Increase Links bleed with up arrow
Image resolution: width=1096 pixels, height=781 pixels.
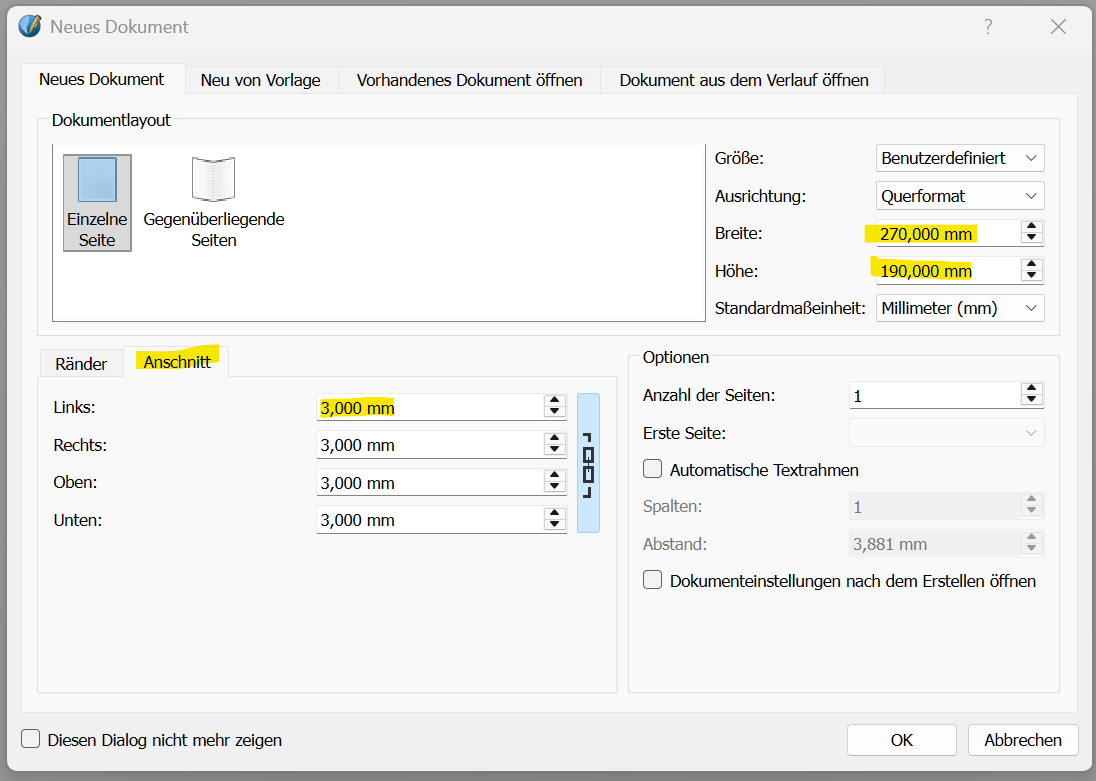(554, 401)
